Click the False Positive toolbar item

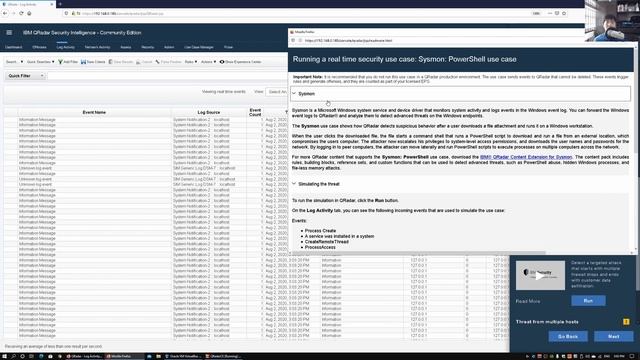(x=169, y=62)
